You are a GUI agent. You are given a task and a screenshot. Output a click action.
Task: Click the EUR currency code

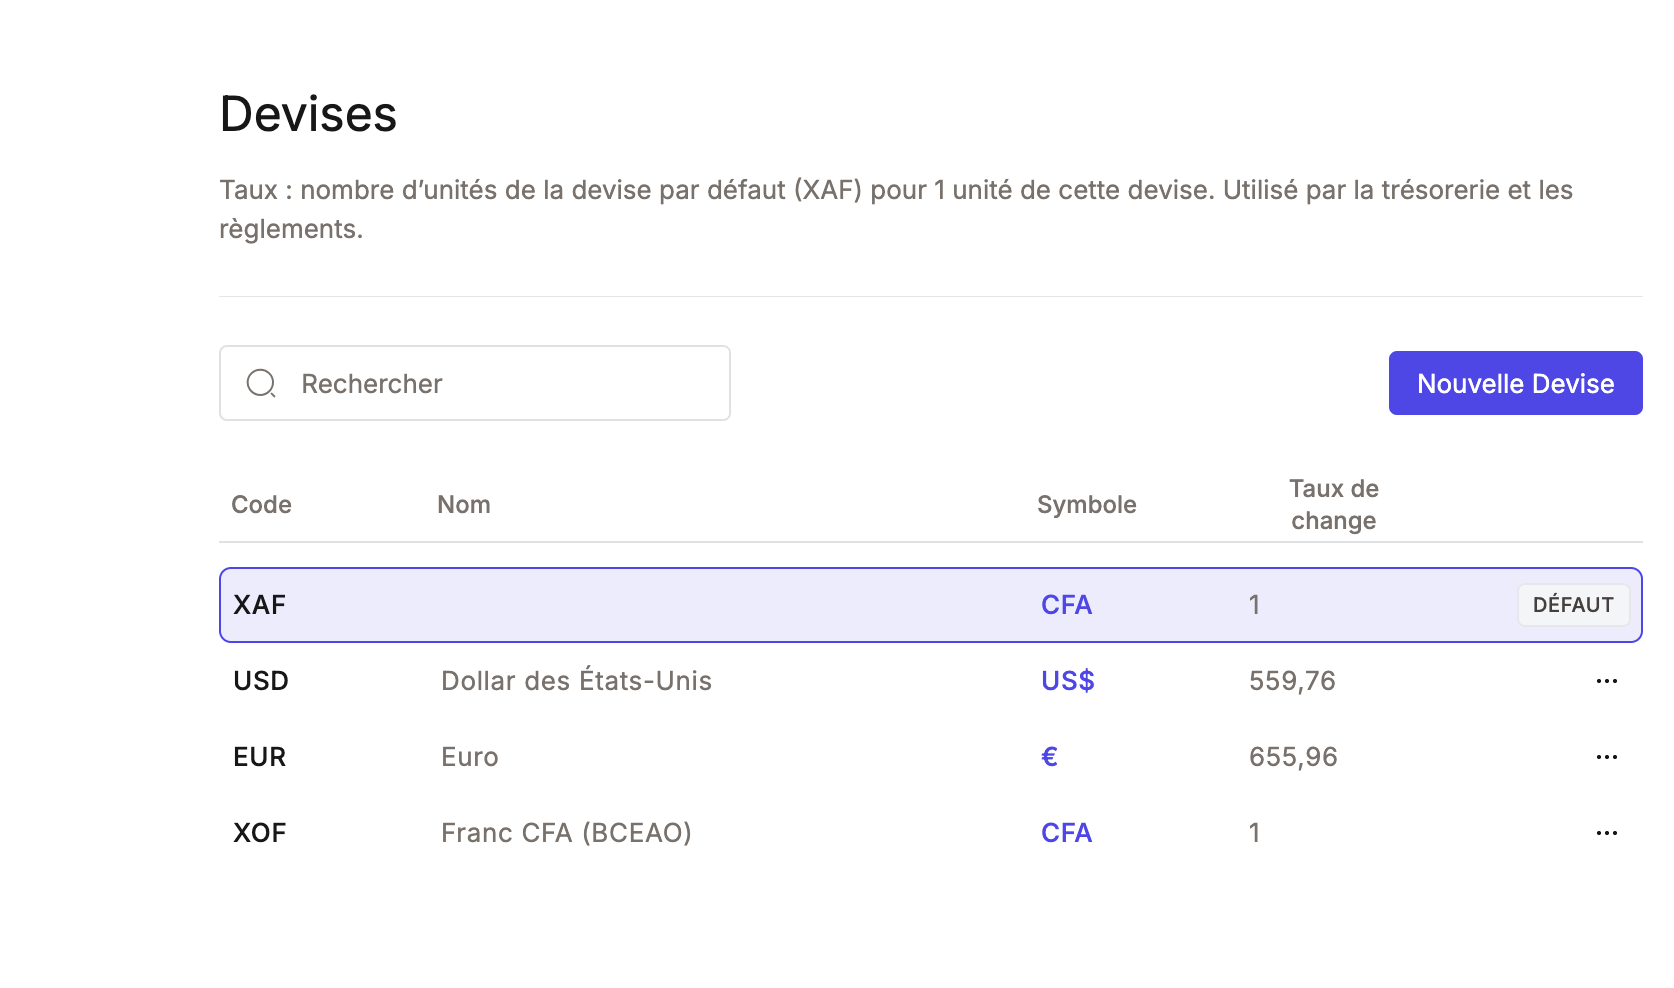(260, 757)
